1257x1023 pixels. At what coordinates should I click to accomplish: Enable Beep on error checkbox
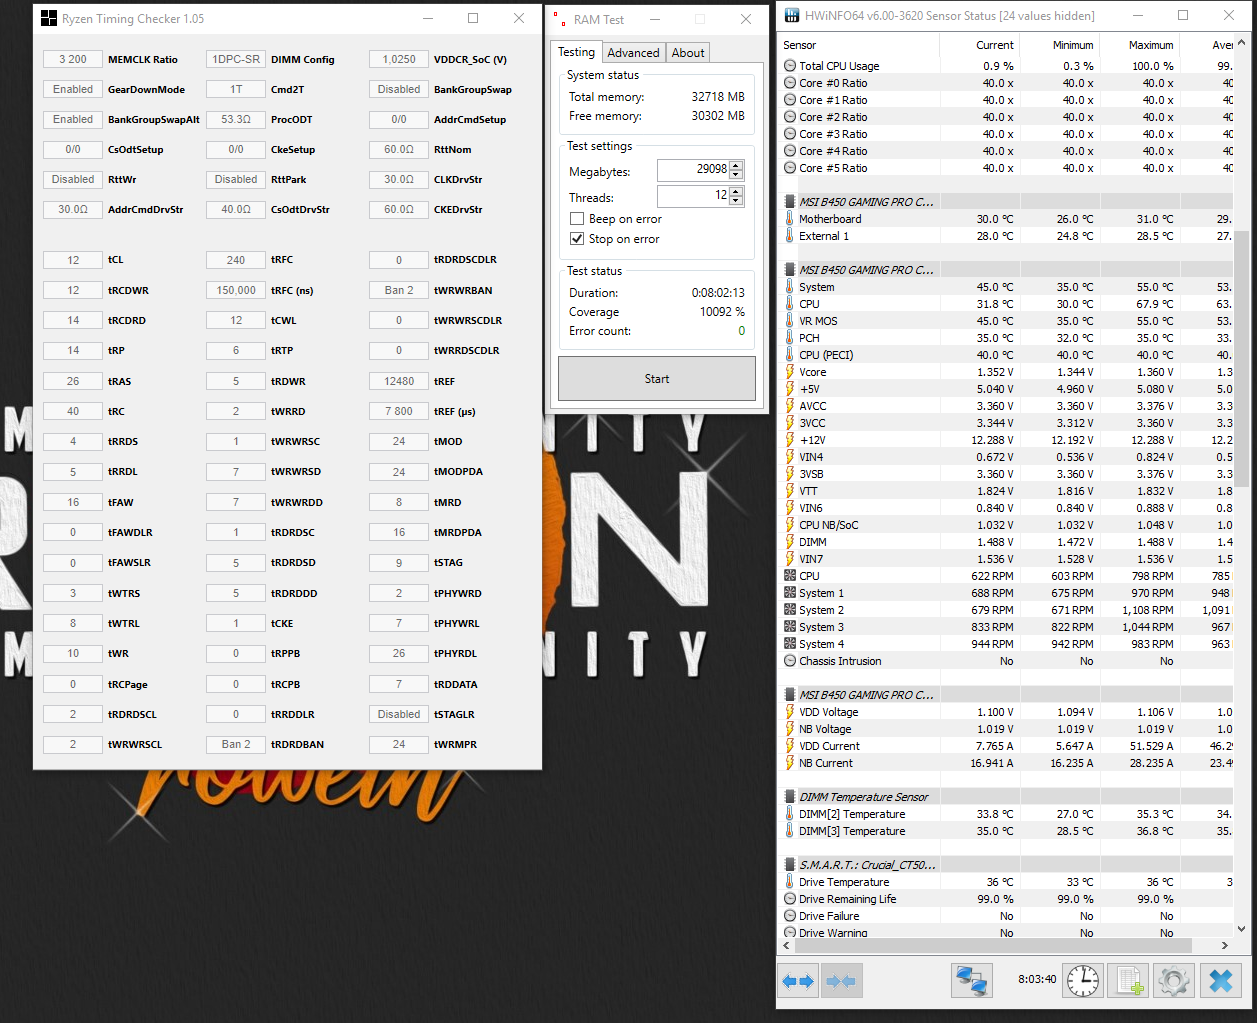577,219
